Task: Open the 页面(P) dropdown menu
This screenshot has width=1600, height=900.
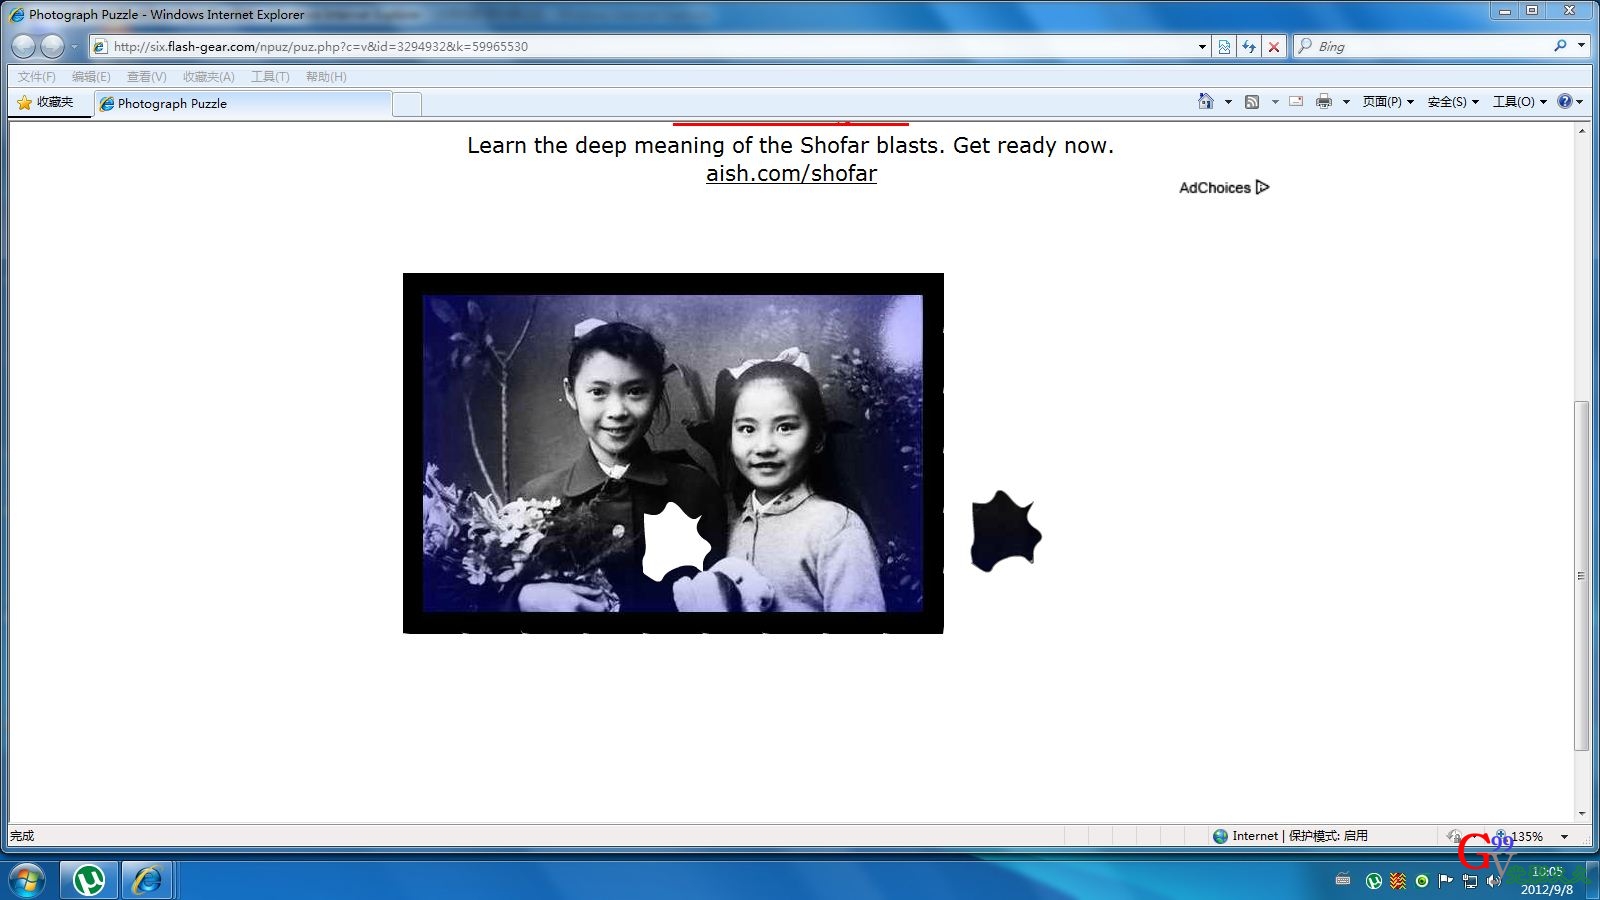Action: tap(1388, 101)
